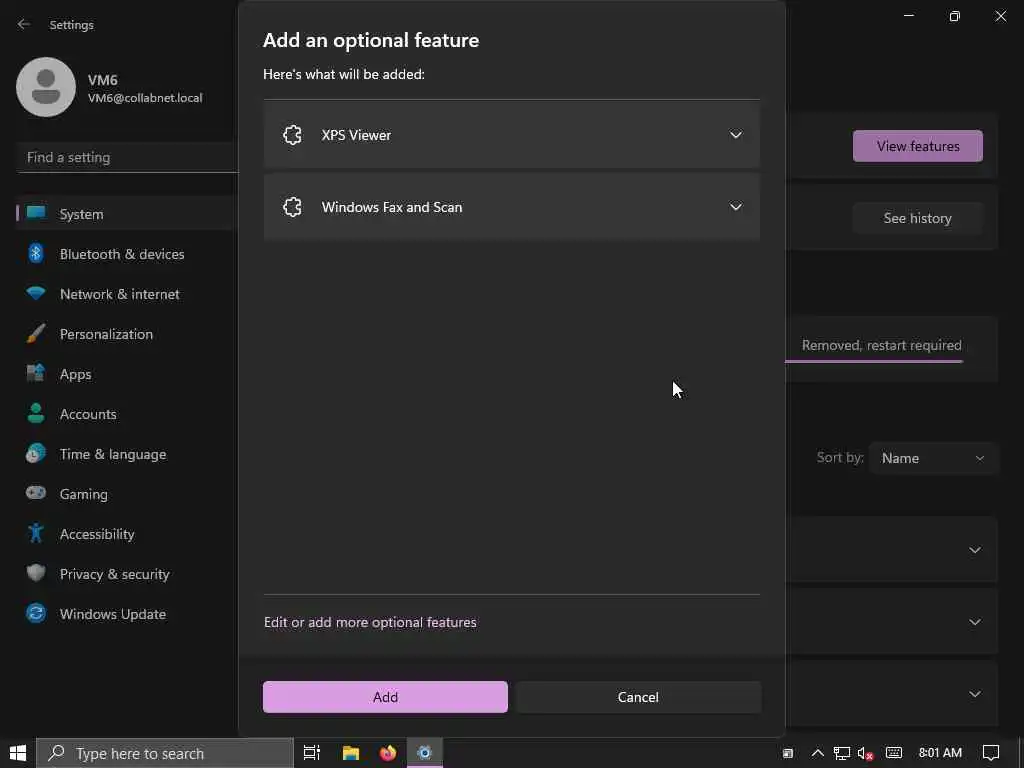Click the 8:01 AM clock

point(940,753)
